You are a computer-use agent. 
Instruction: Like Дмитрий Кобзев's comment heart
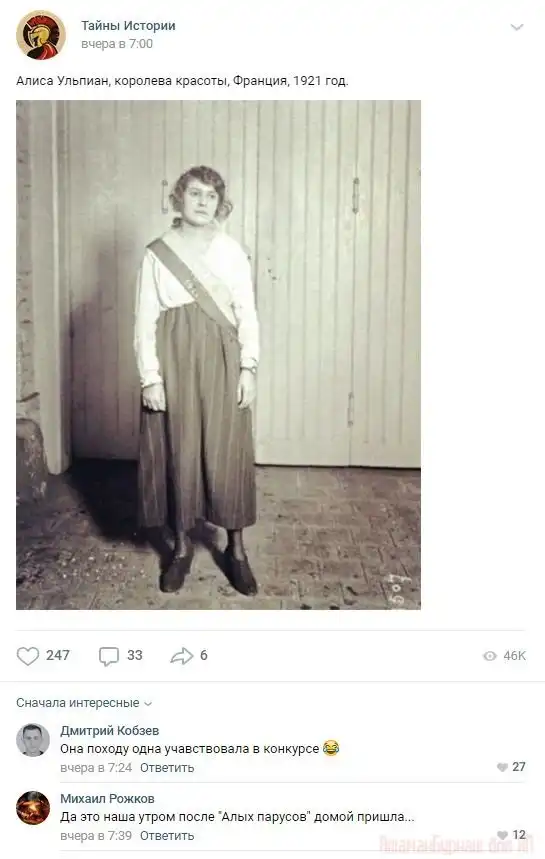pos(502,767)
